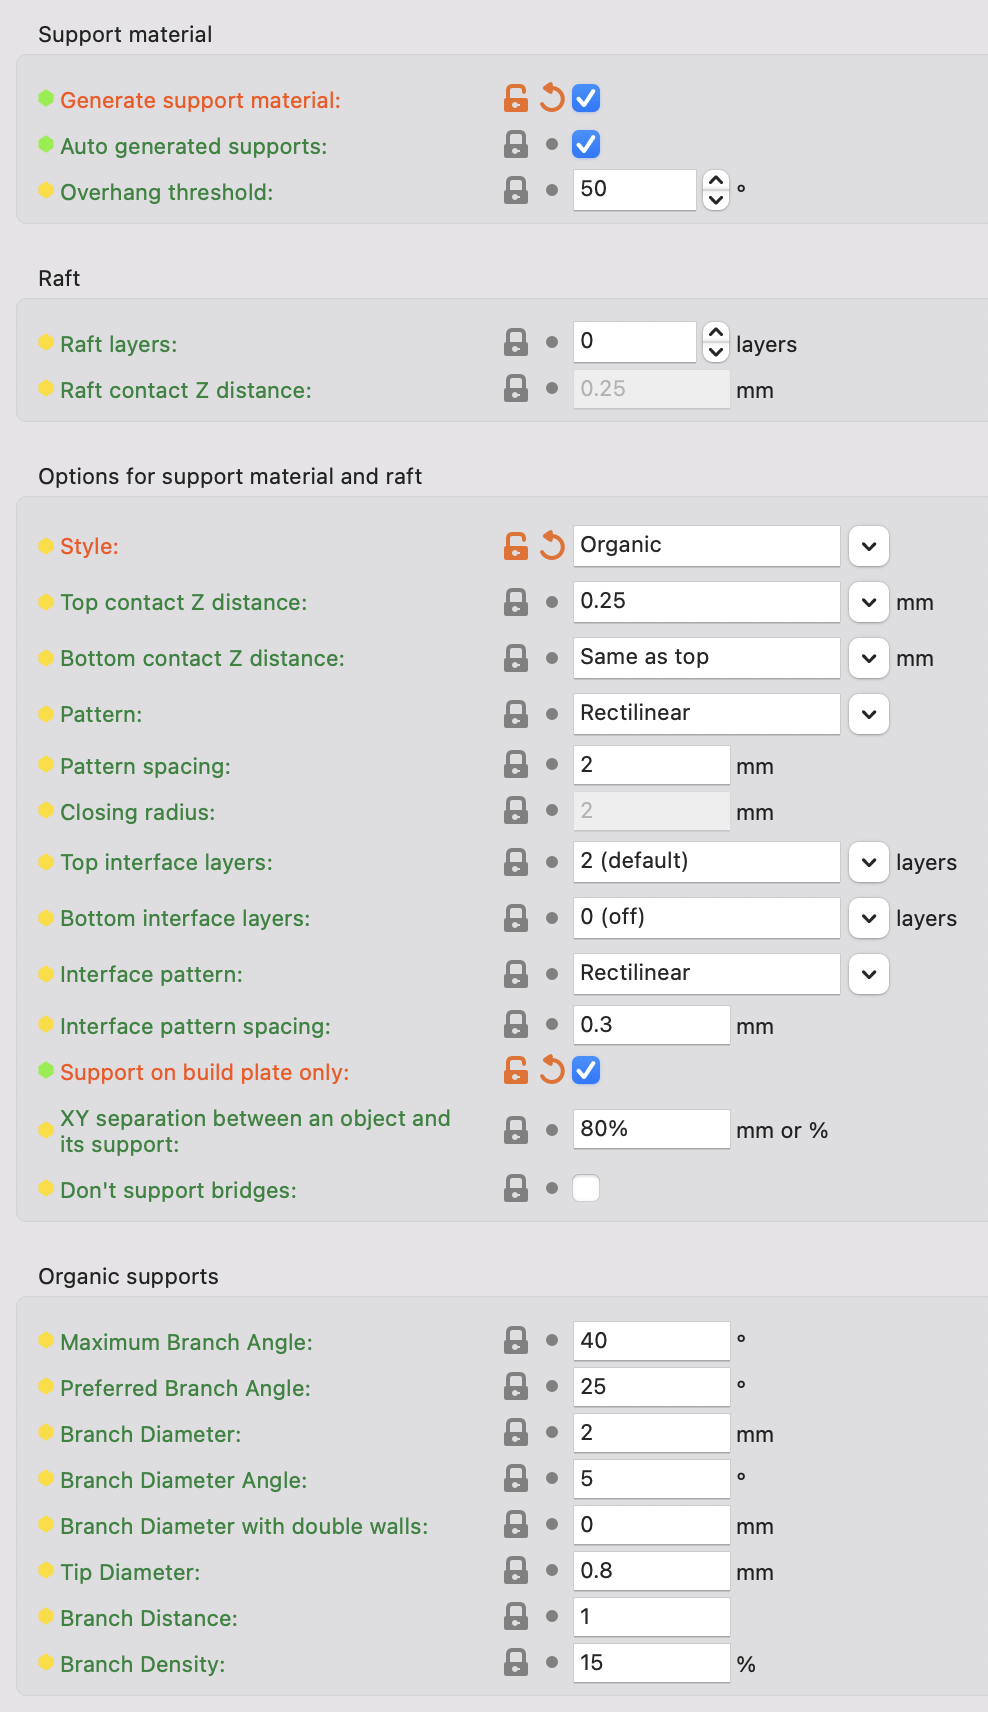This screenshot has width=988, height=1712.
Task: Click the revert arrow for Generate support material
Action: [551, 98]
